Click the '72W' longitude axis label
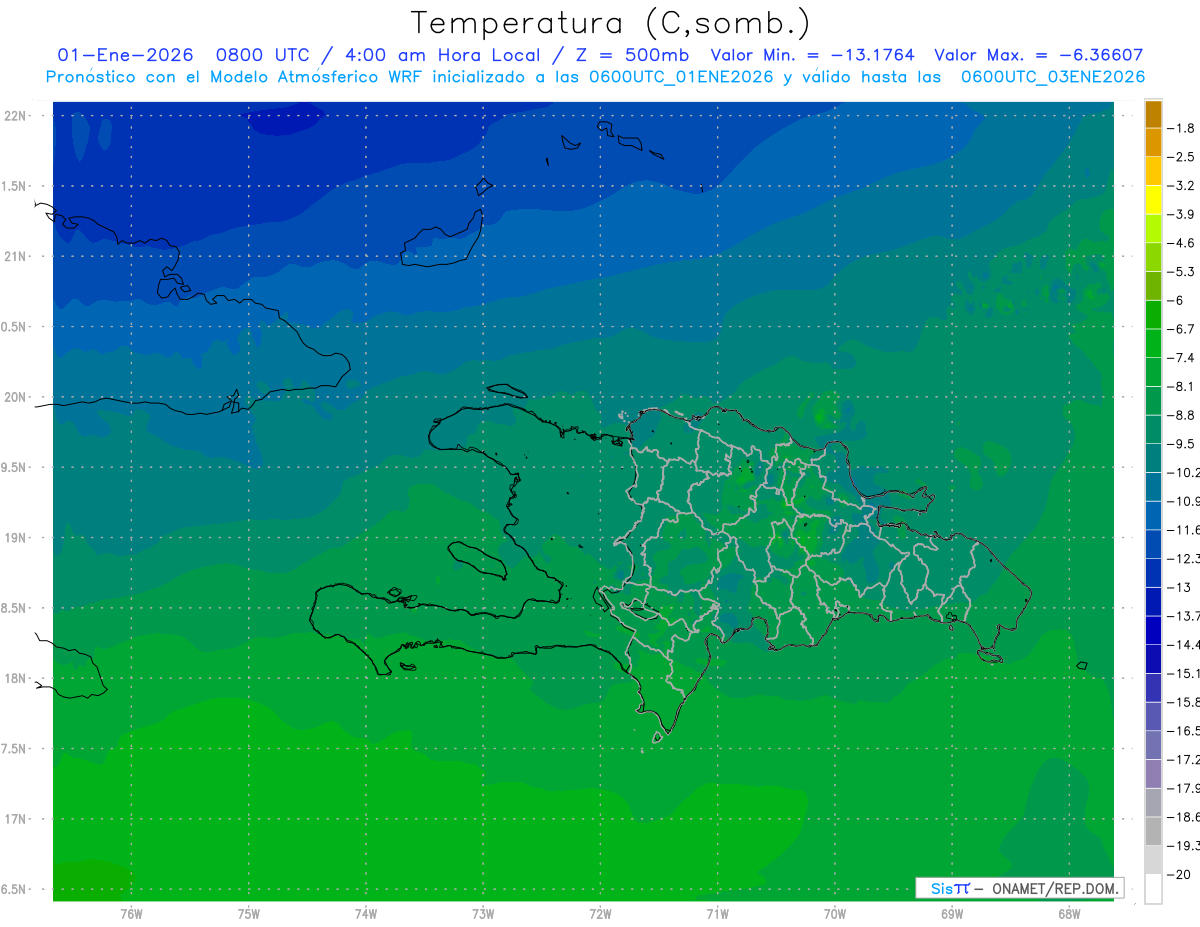The image size is (1200, 927). click(x=601, y=914)
